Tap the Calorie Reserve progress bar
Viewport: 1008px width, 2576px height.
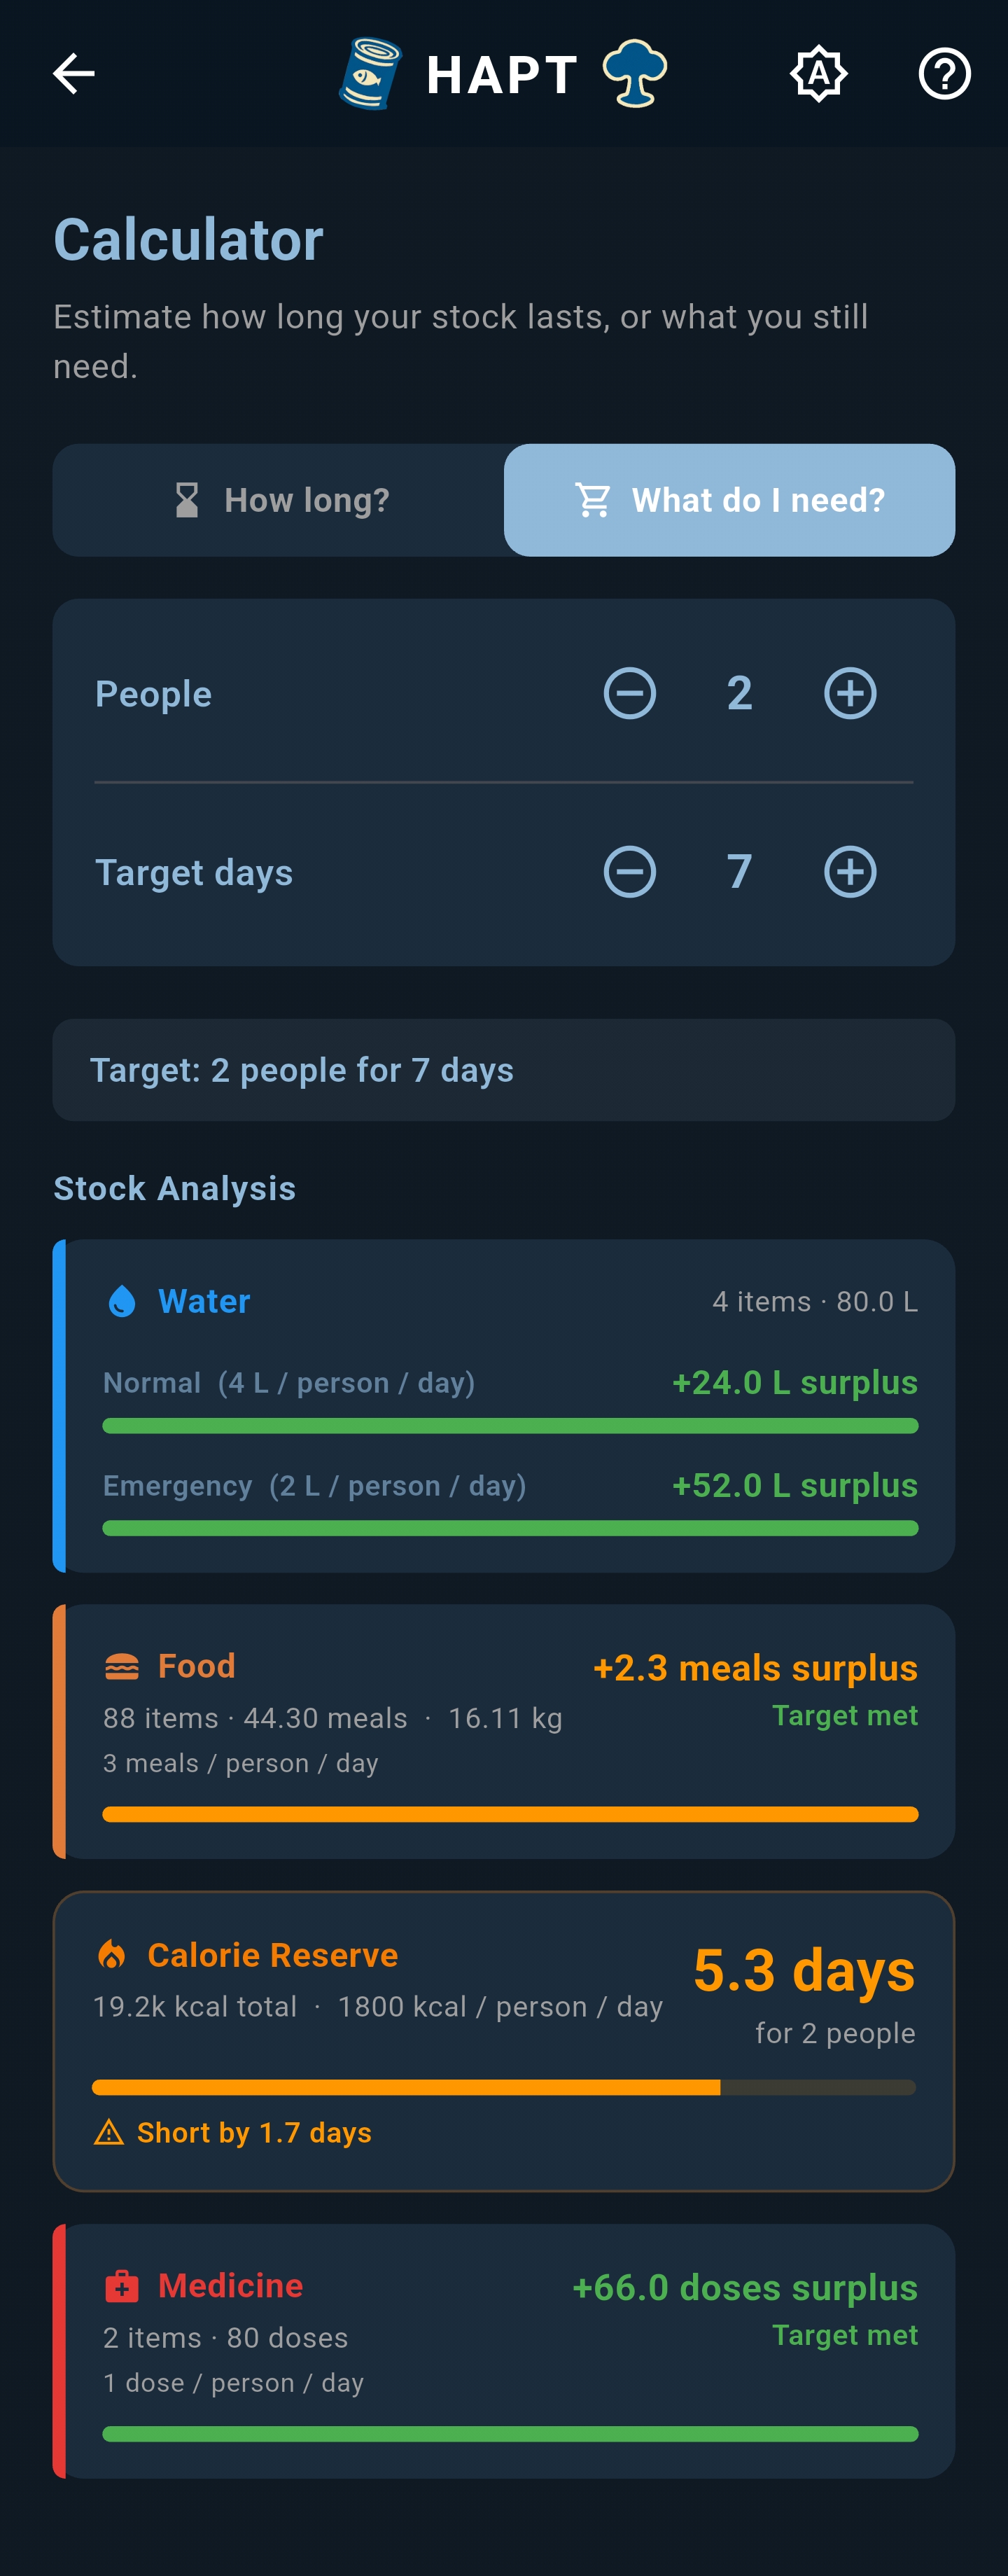504,2087
